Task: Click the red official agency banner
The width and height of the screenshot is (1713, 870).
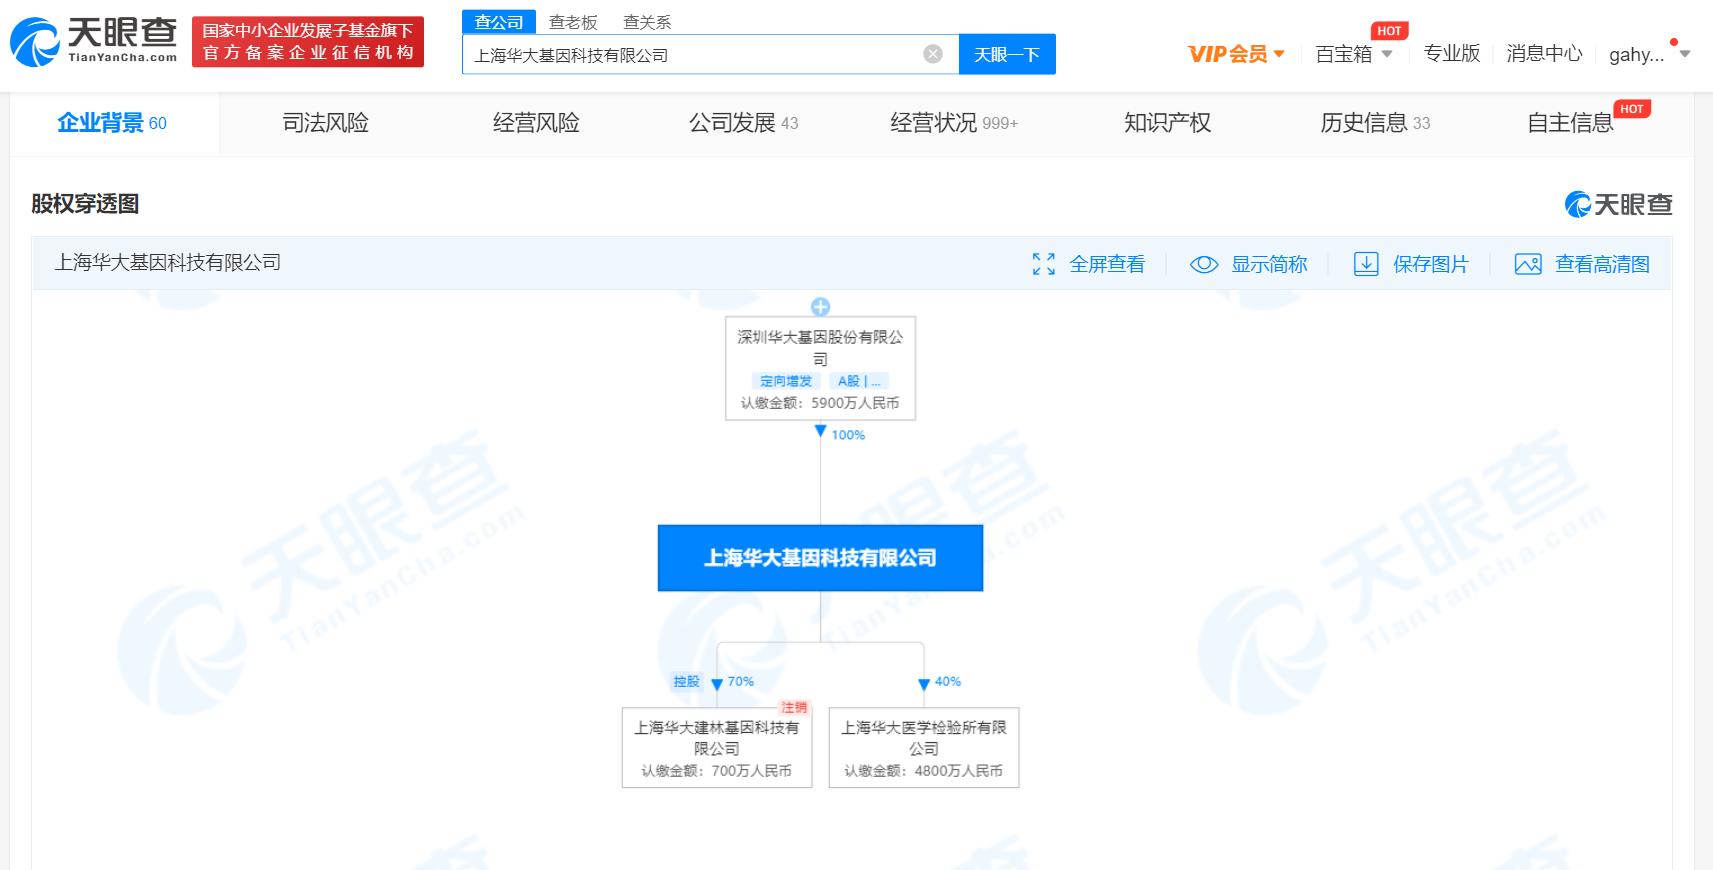Action: click(308, 42)
